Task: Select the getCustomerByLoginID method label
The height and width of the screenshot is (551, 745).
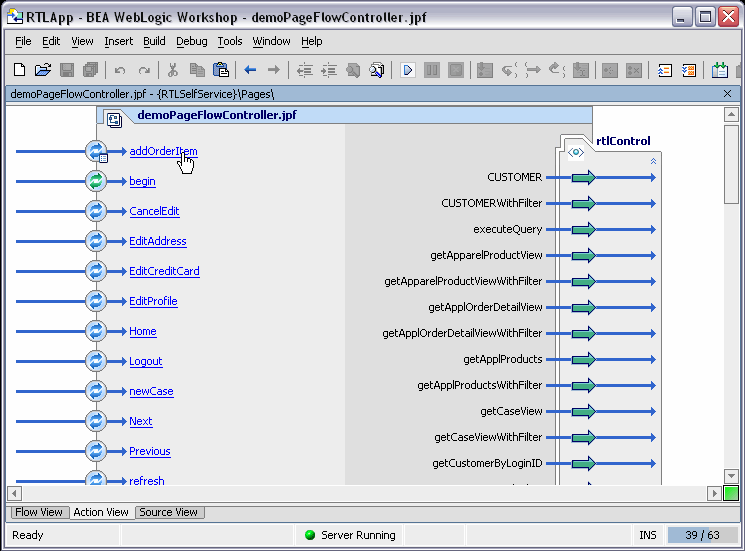Action: 487,463
